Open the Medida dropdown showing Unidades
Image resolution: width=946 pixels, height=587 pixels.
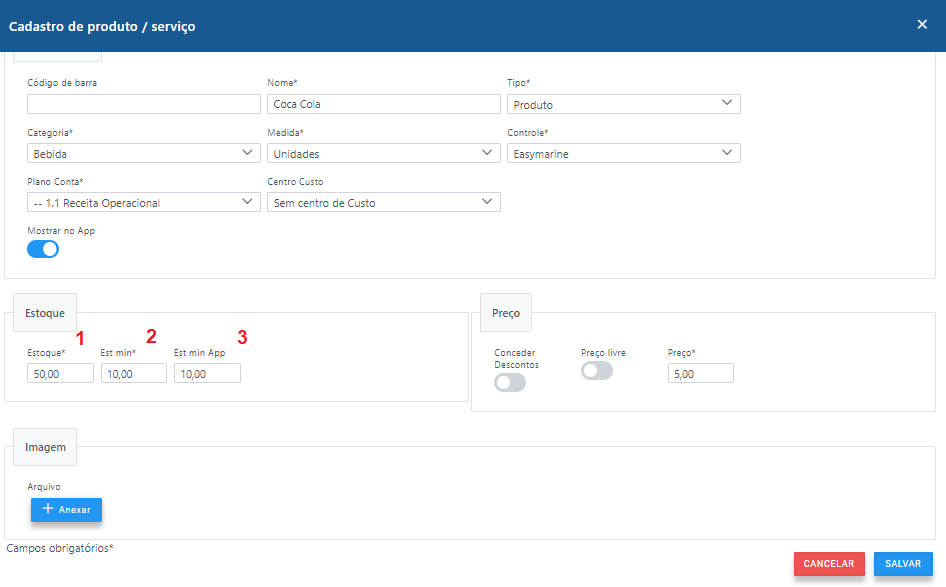384,153
